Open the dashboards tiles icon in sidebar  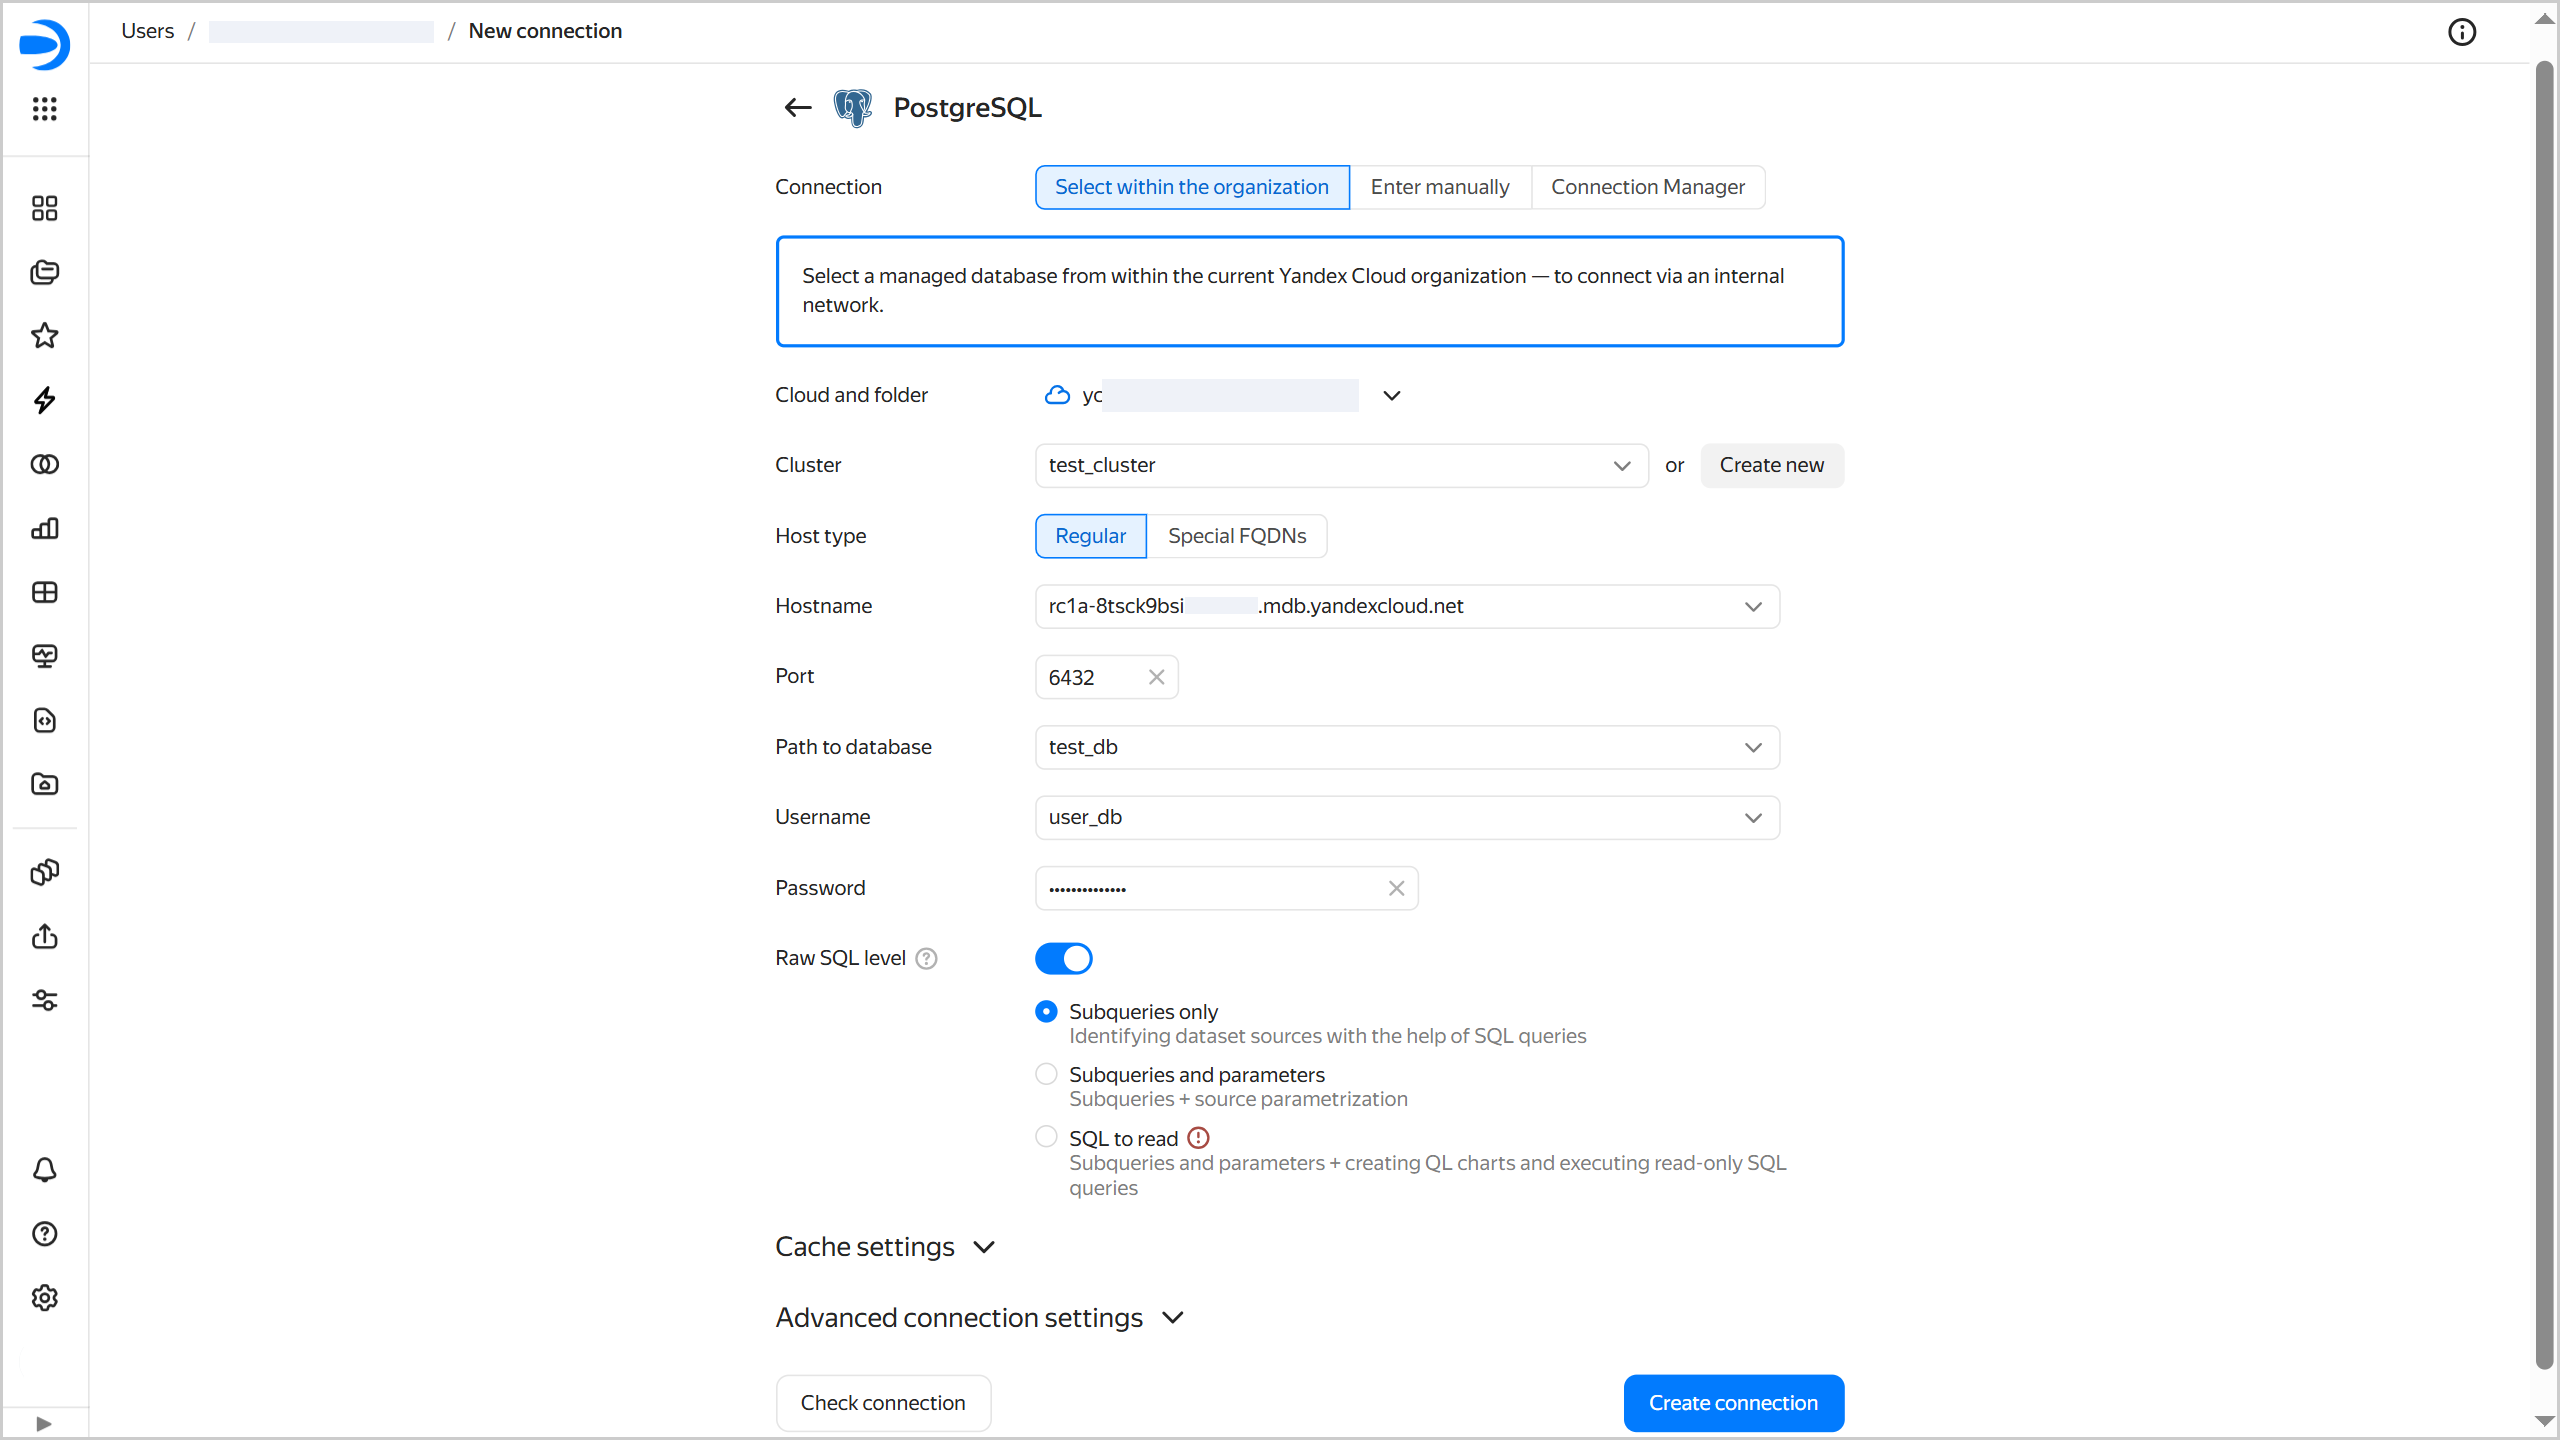click(44, 208)
